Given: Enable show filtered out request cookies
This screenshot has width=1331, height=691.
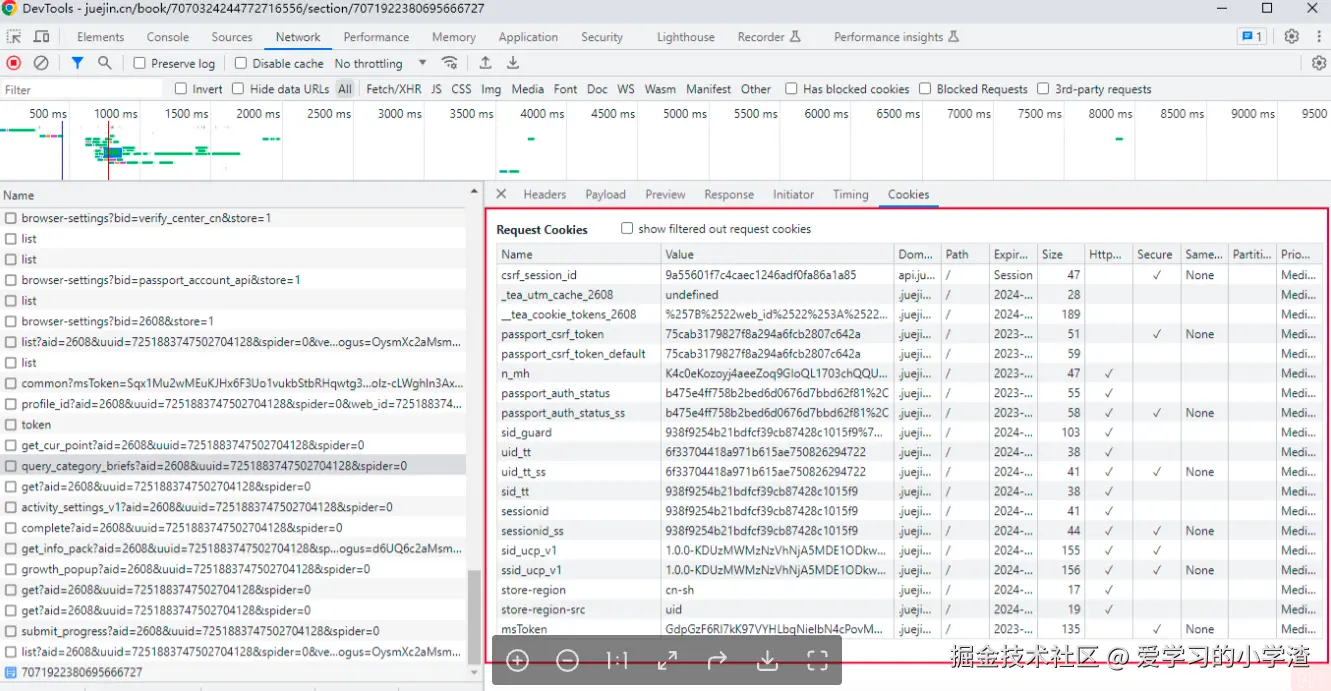Looking at the screenshot, I should [627, 229].
